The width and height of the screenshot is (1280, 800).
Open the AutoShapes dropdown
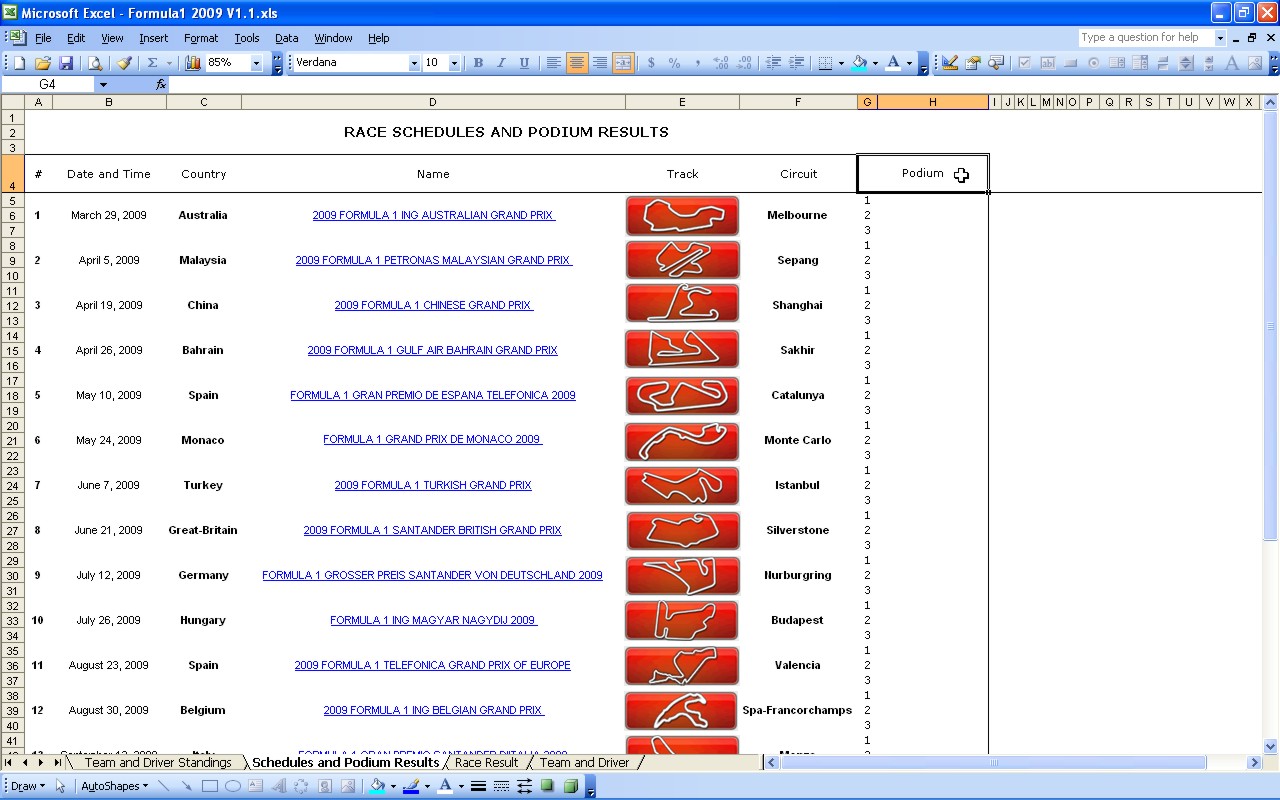pos(114,786)
